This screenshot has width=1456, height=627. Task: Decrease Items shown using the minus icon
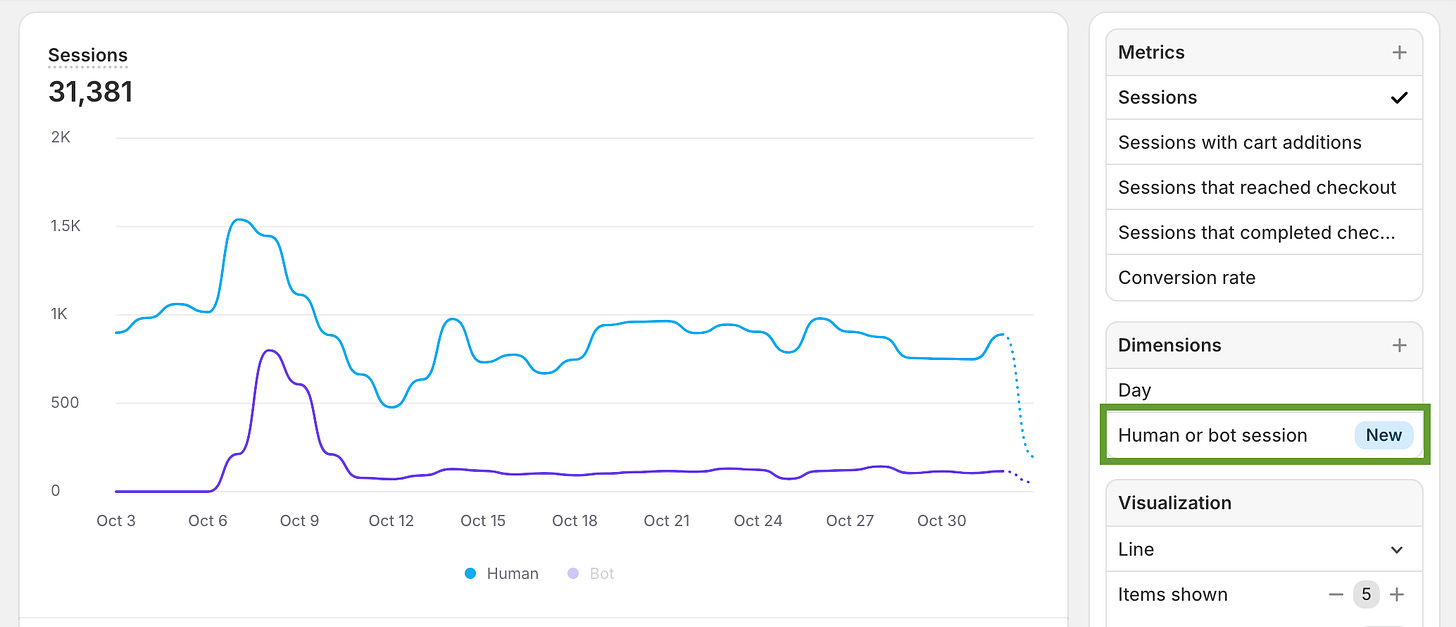(x=1336, y=594)
